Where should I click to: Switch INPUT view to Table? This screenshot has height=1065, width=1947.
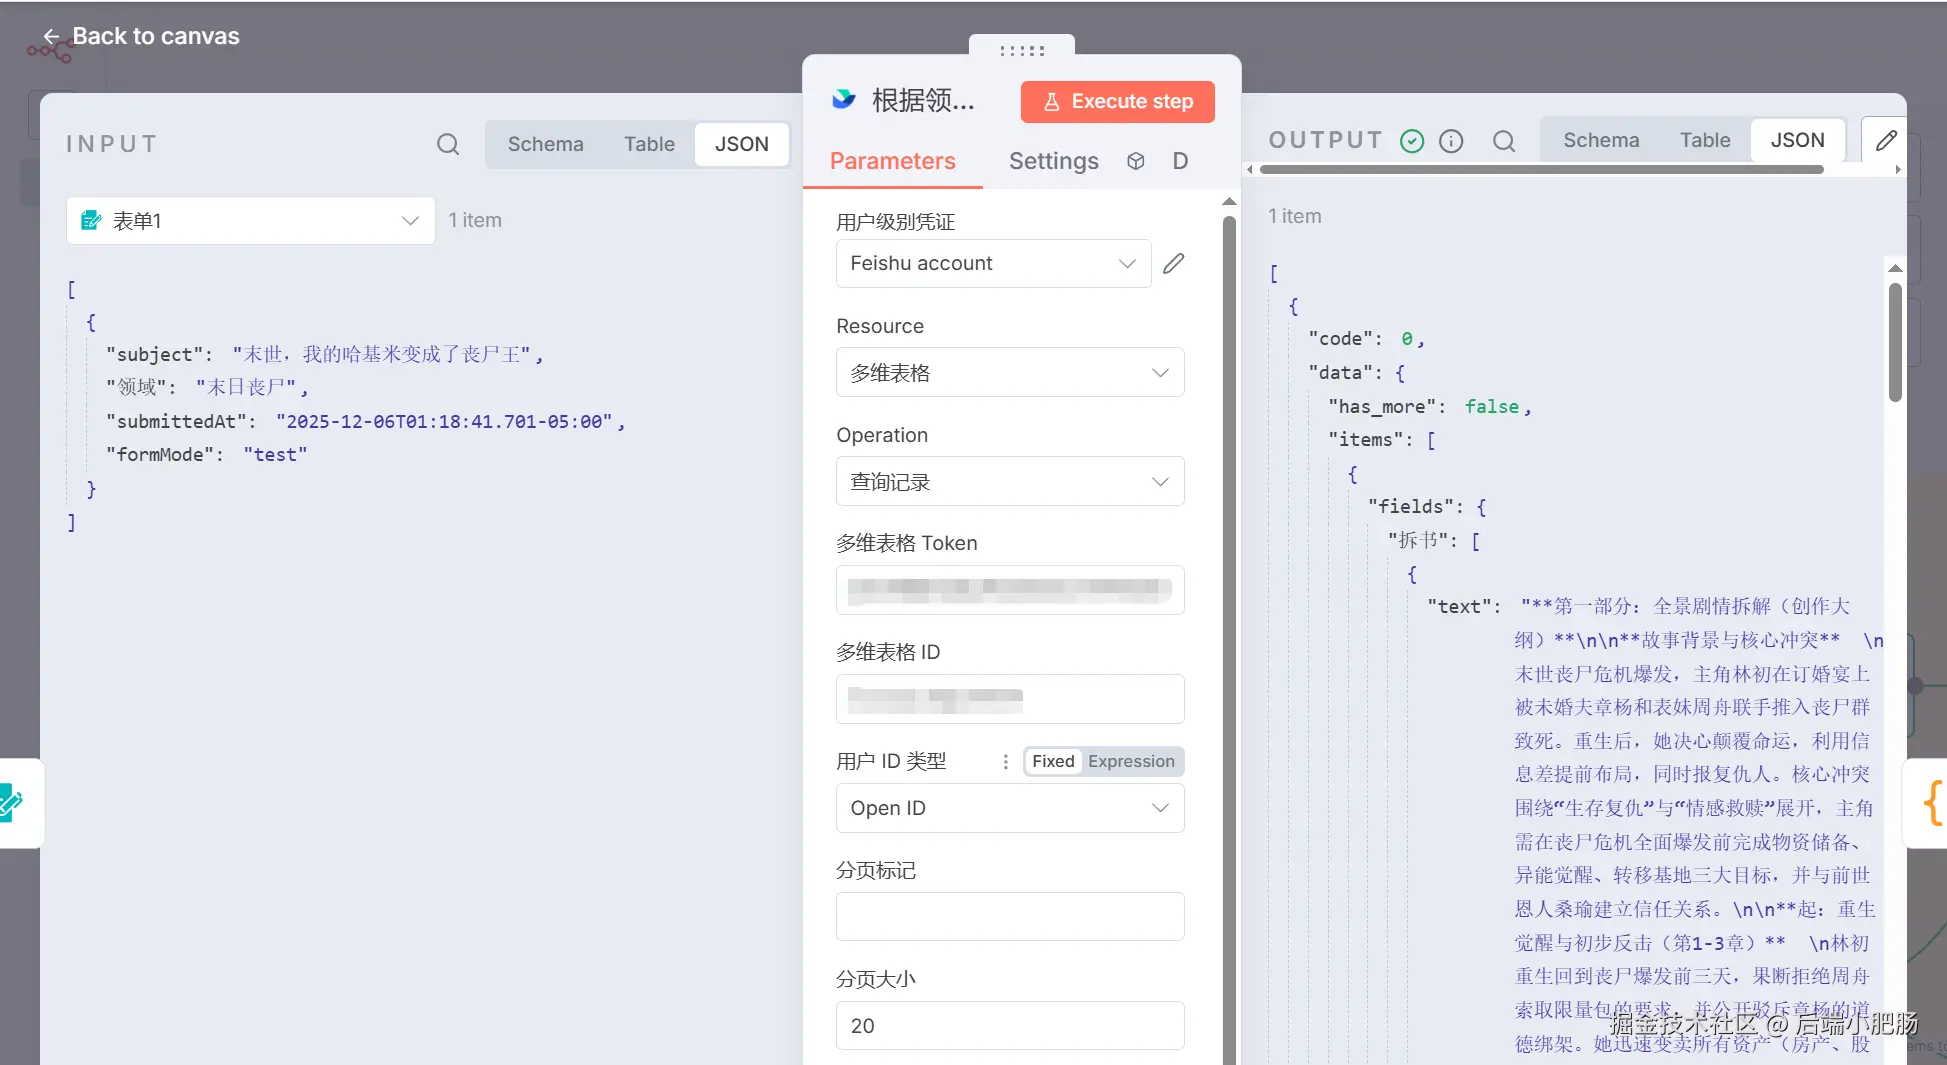(x=648, y=144)
